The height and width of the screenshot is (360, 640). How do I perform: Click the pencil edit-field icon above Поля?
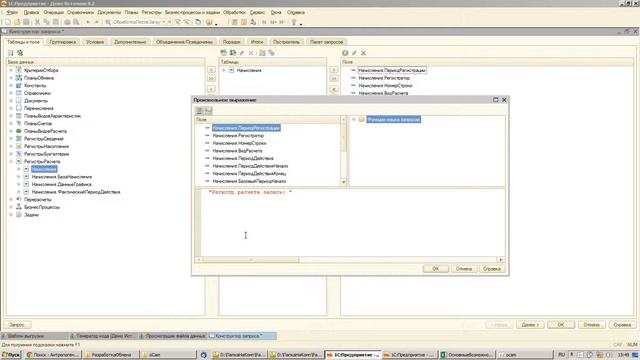(354, 53)
